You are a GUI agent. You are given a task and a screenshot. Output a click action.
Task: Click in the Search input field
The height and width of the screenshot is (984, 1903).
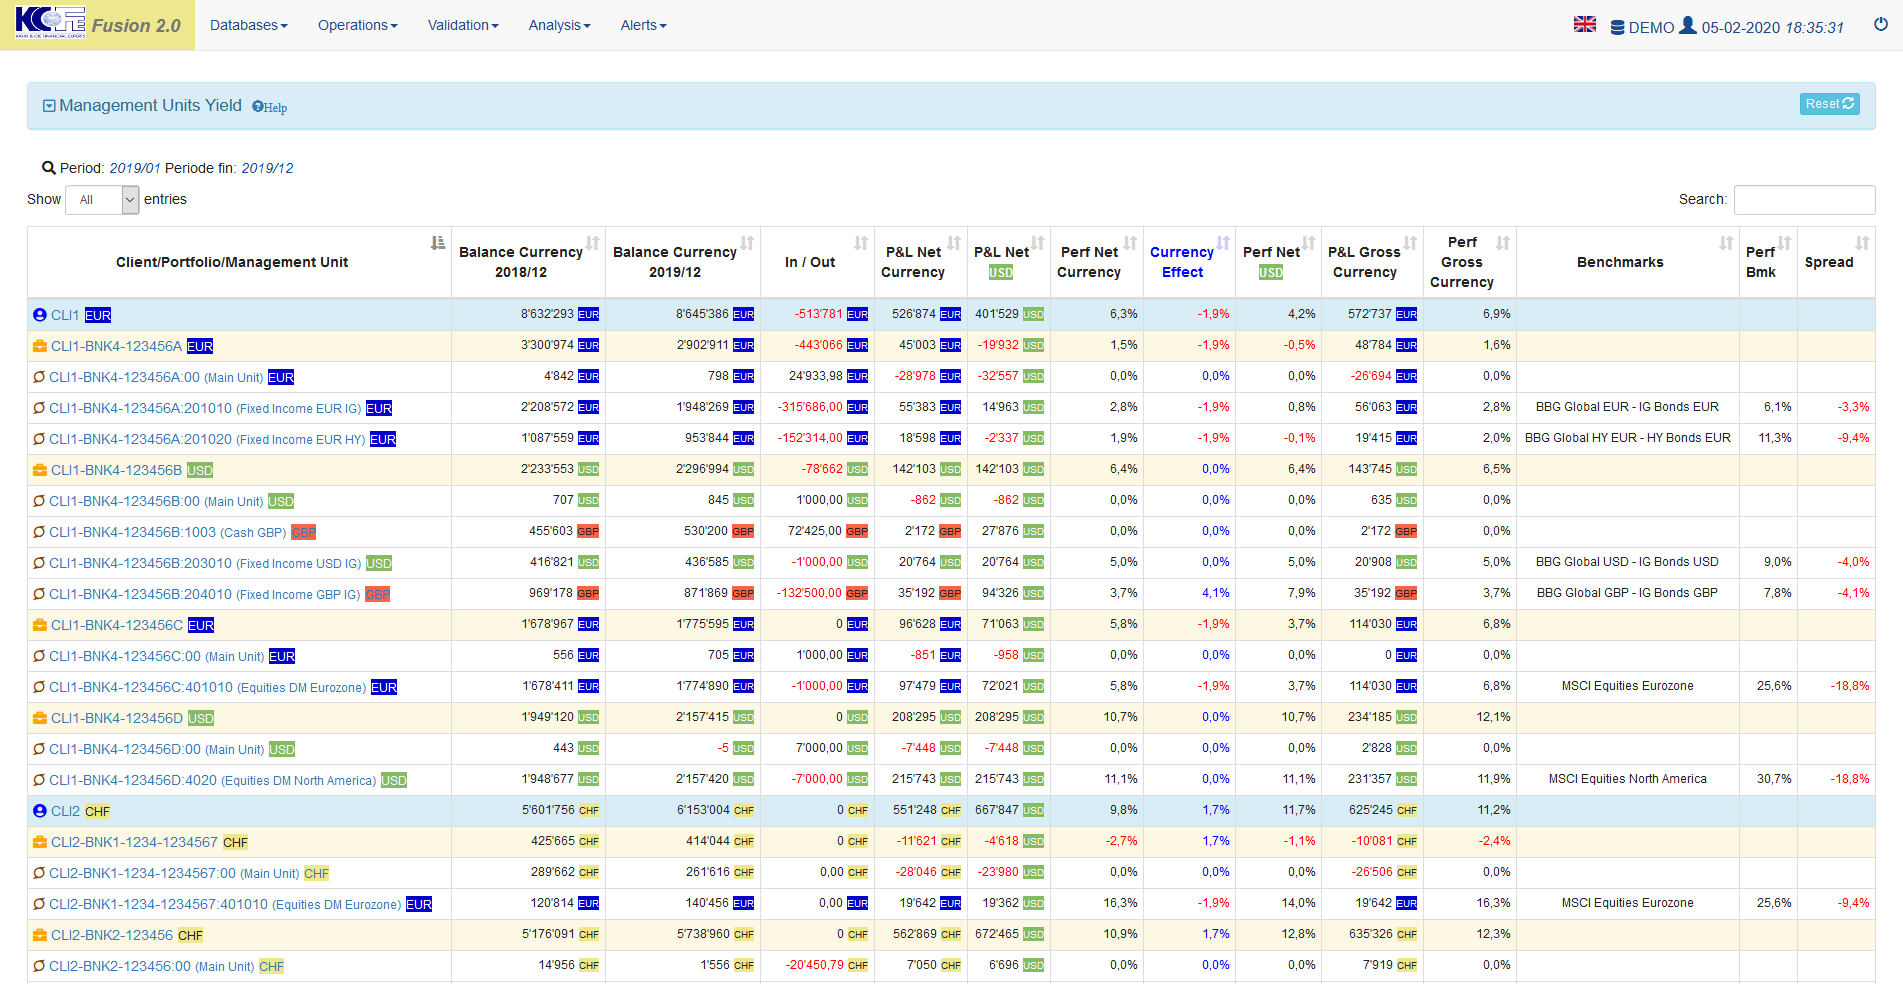pos(1803,200)
